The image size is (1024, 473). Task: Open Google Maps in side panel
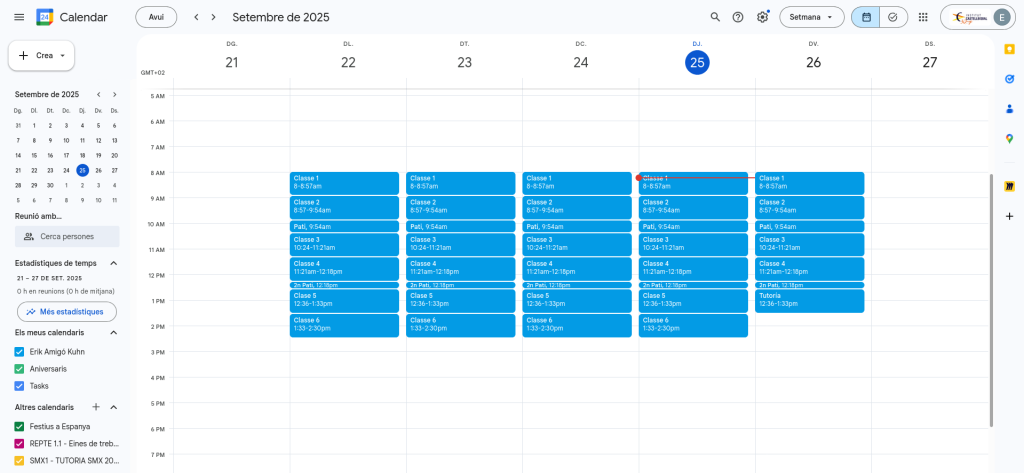click(x=1009, y=139)
